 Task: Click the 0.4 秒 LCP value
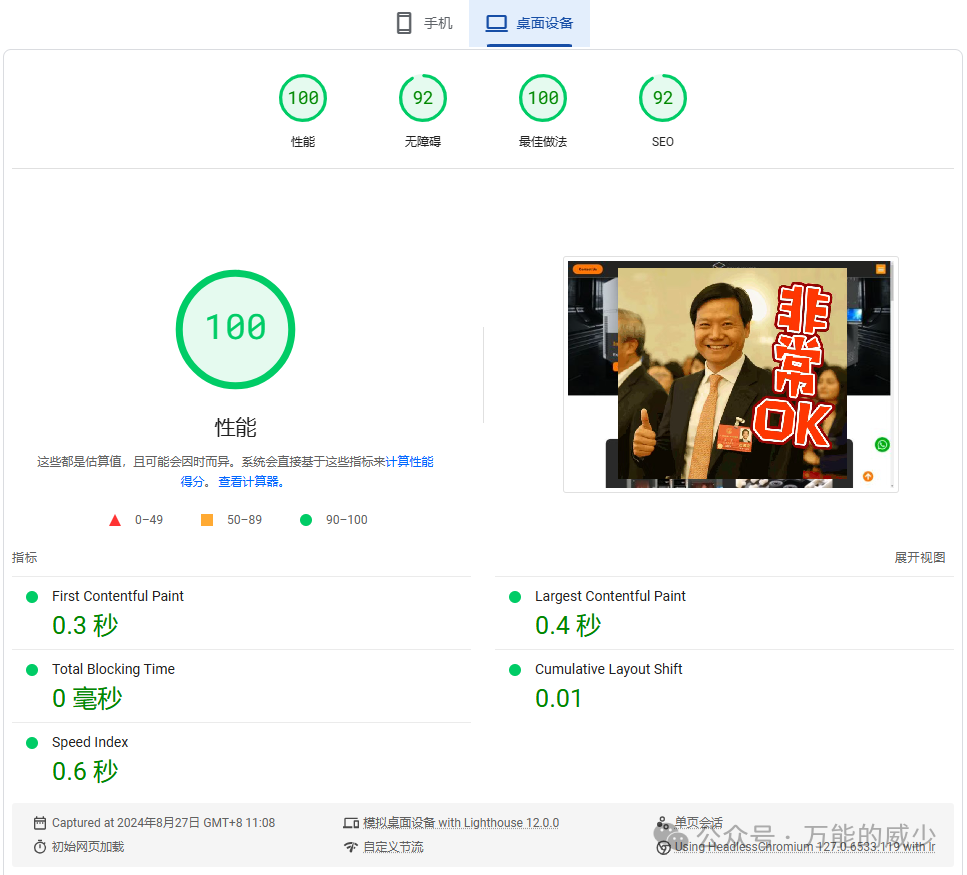point(568,625)
